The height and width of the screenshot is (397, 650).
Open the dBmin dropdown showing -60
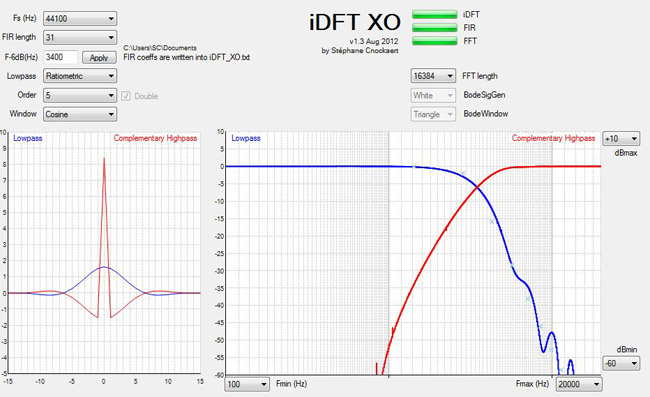[x=621, y=363]
